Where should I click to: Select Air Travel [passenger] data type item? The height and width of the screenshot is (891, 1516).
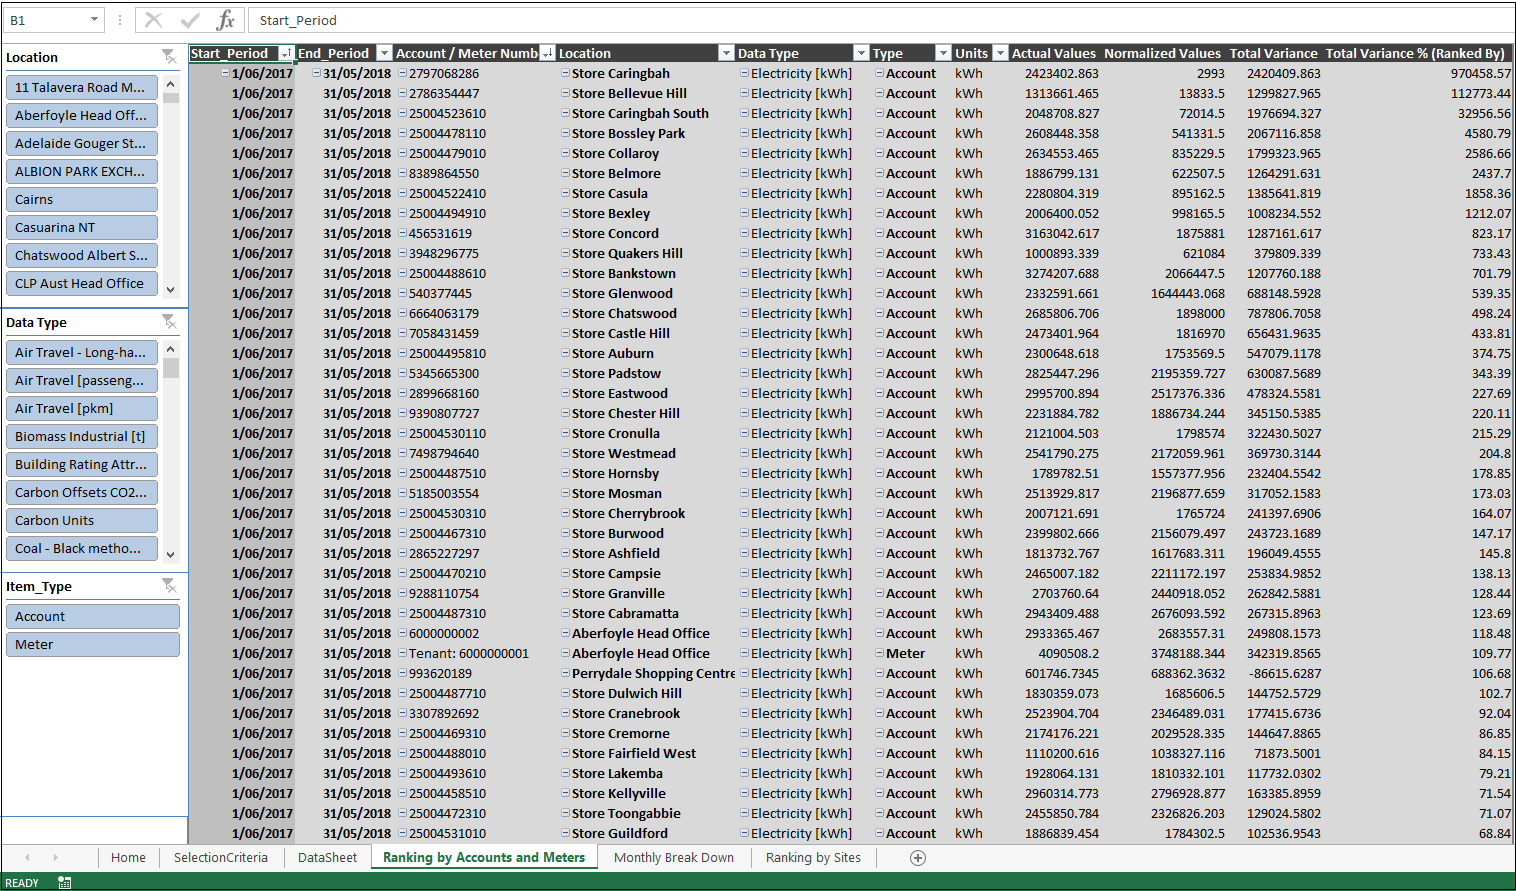pyautogui.click(x=82, y=380)
